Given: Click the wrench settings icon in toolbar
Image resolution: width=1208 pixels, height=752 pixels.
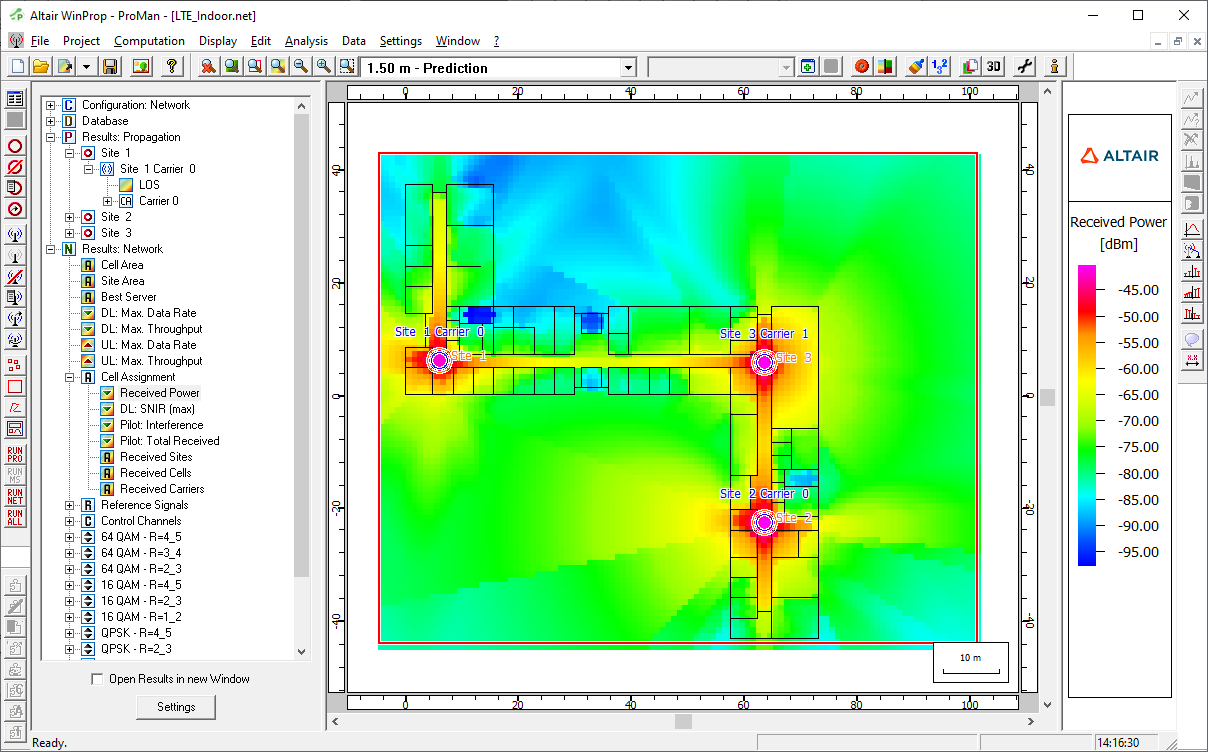Looking at the screenshot, I should point(1024,66).
